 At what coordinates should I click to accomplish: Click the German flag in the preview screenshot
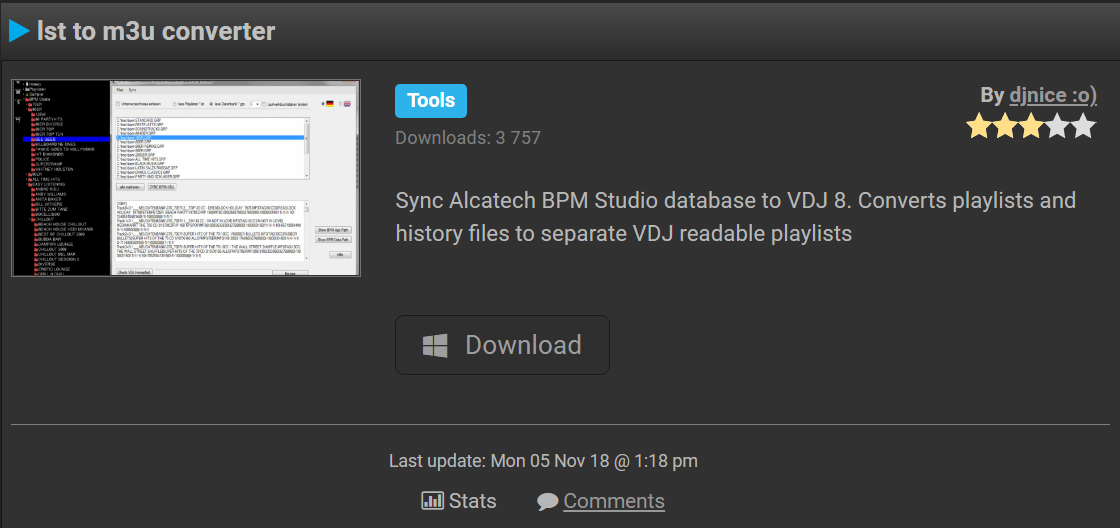pyautogui.click(x=329, y=104)
